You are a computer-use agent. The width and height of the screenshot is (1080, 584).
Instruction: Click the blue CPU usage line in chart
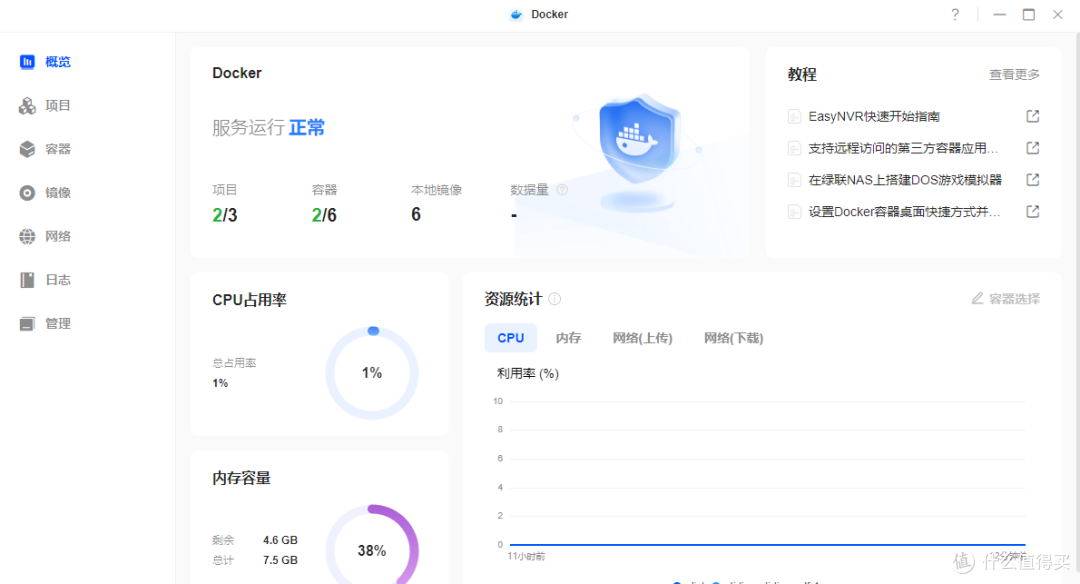click(767, 545)
